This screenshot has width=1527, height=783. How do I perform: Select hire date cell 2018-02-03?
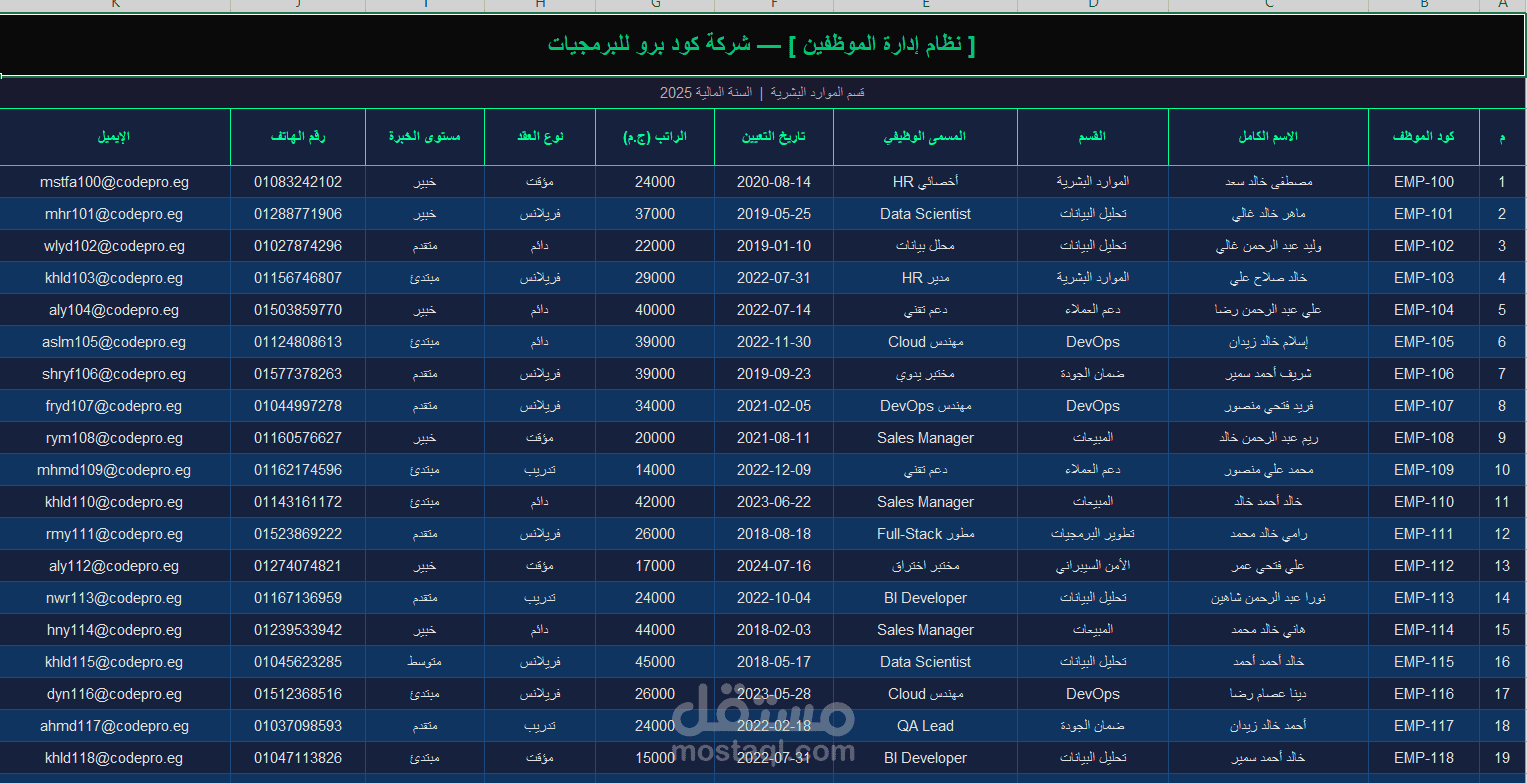click(x=773, y=630)
